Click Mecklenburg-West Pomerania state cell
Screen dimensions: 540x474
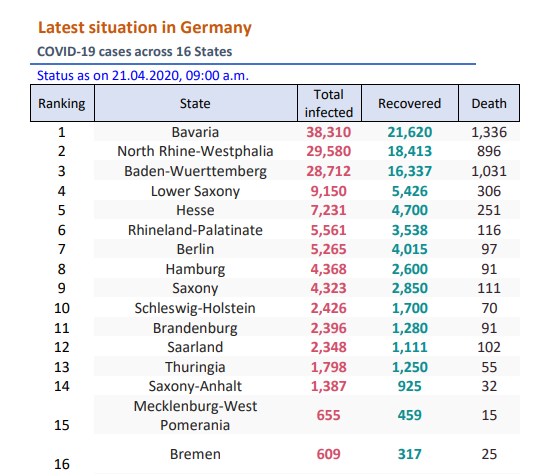pos(195,415)
